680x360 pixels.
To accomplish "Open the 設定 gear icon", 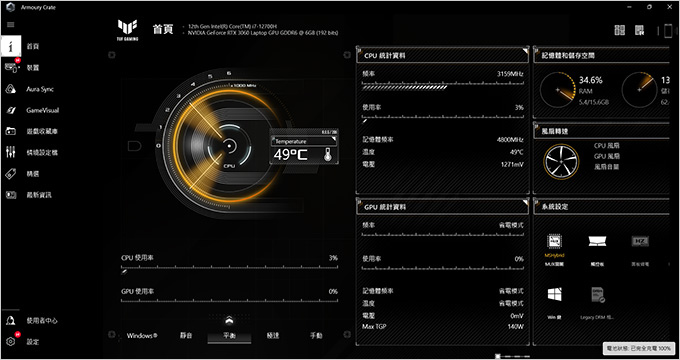I will 11,341.
